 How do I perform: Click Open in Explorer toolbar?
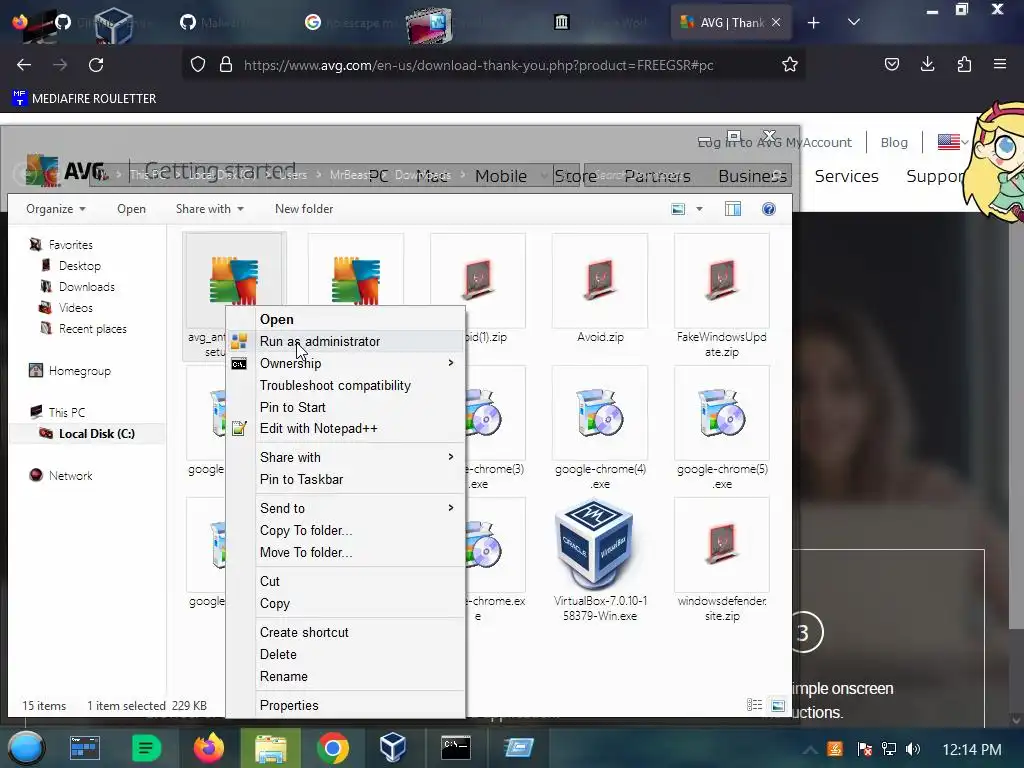tap(131, 209)
